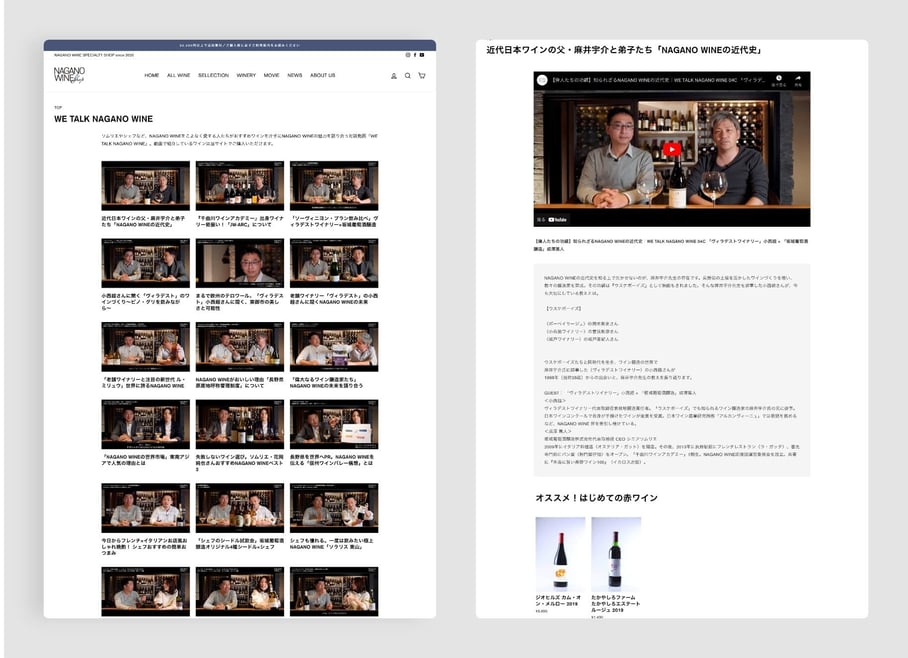Open the shopping cart icon

click(422, 75)
